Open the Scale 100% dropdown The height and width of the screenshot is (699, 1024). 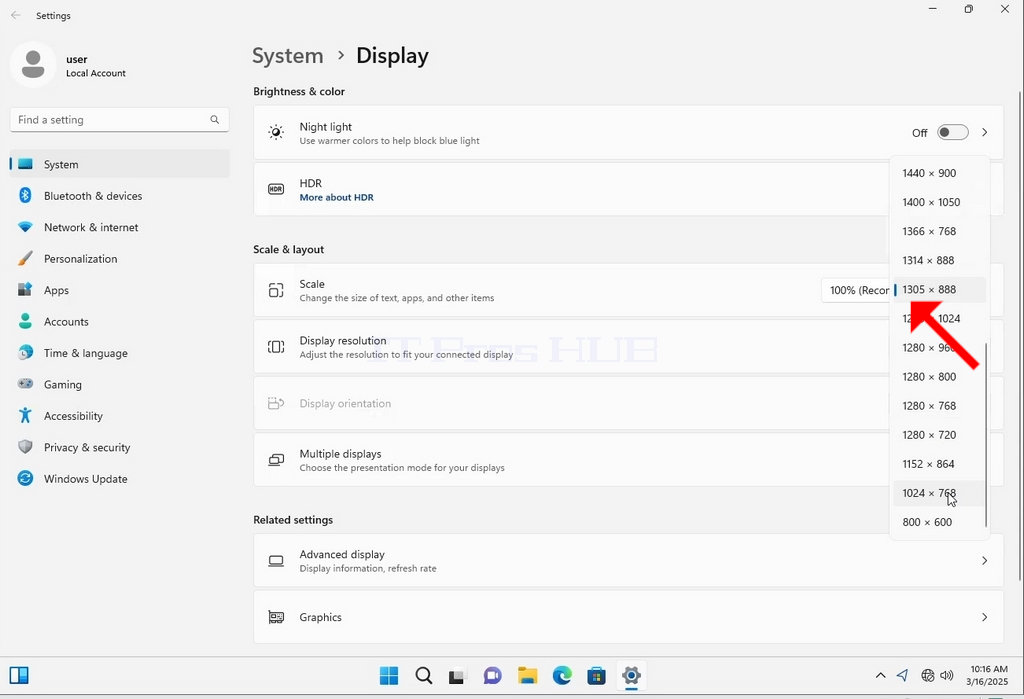click(856, 290)
